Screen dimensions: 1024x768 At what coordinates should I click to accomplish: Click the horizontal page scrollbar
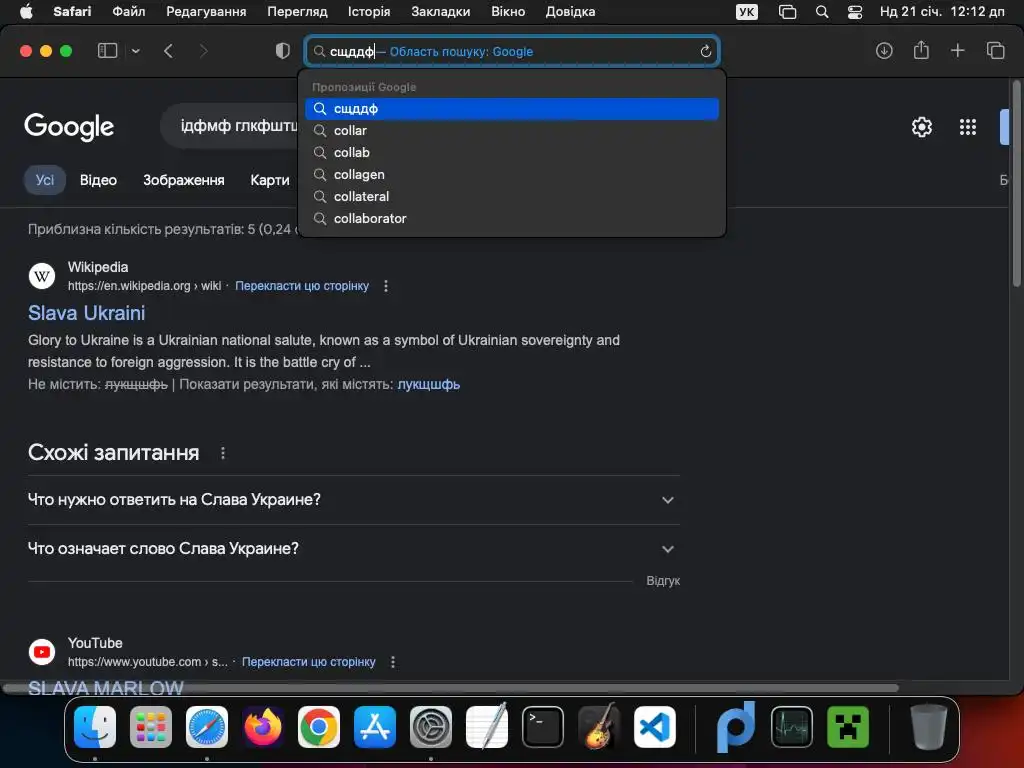pyautogui.click(x=451, y=688)
